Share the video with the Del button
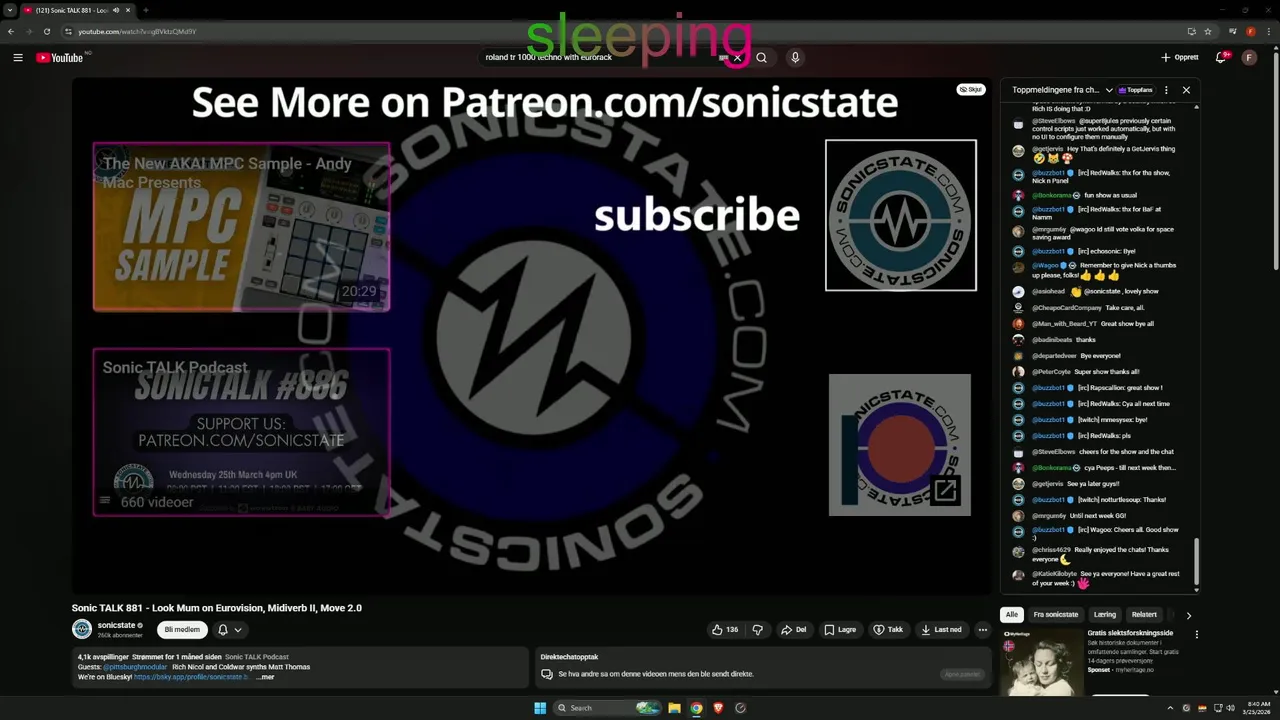The image size is (1280, 720). tap(794, 630)
